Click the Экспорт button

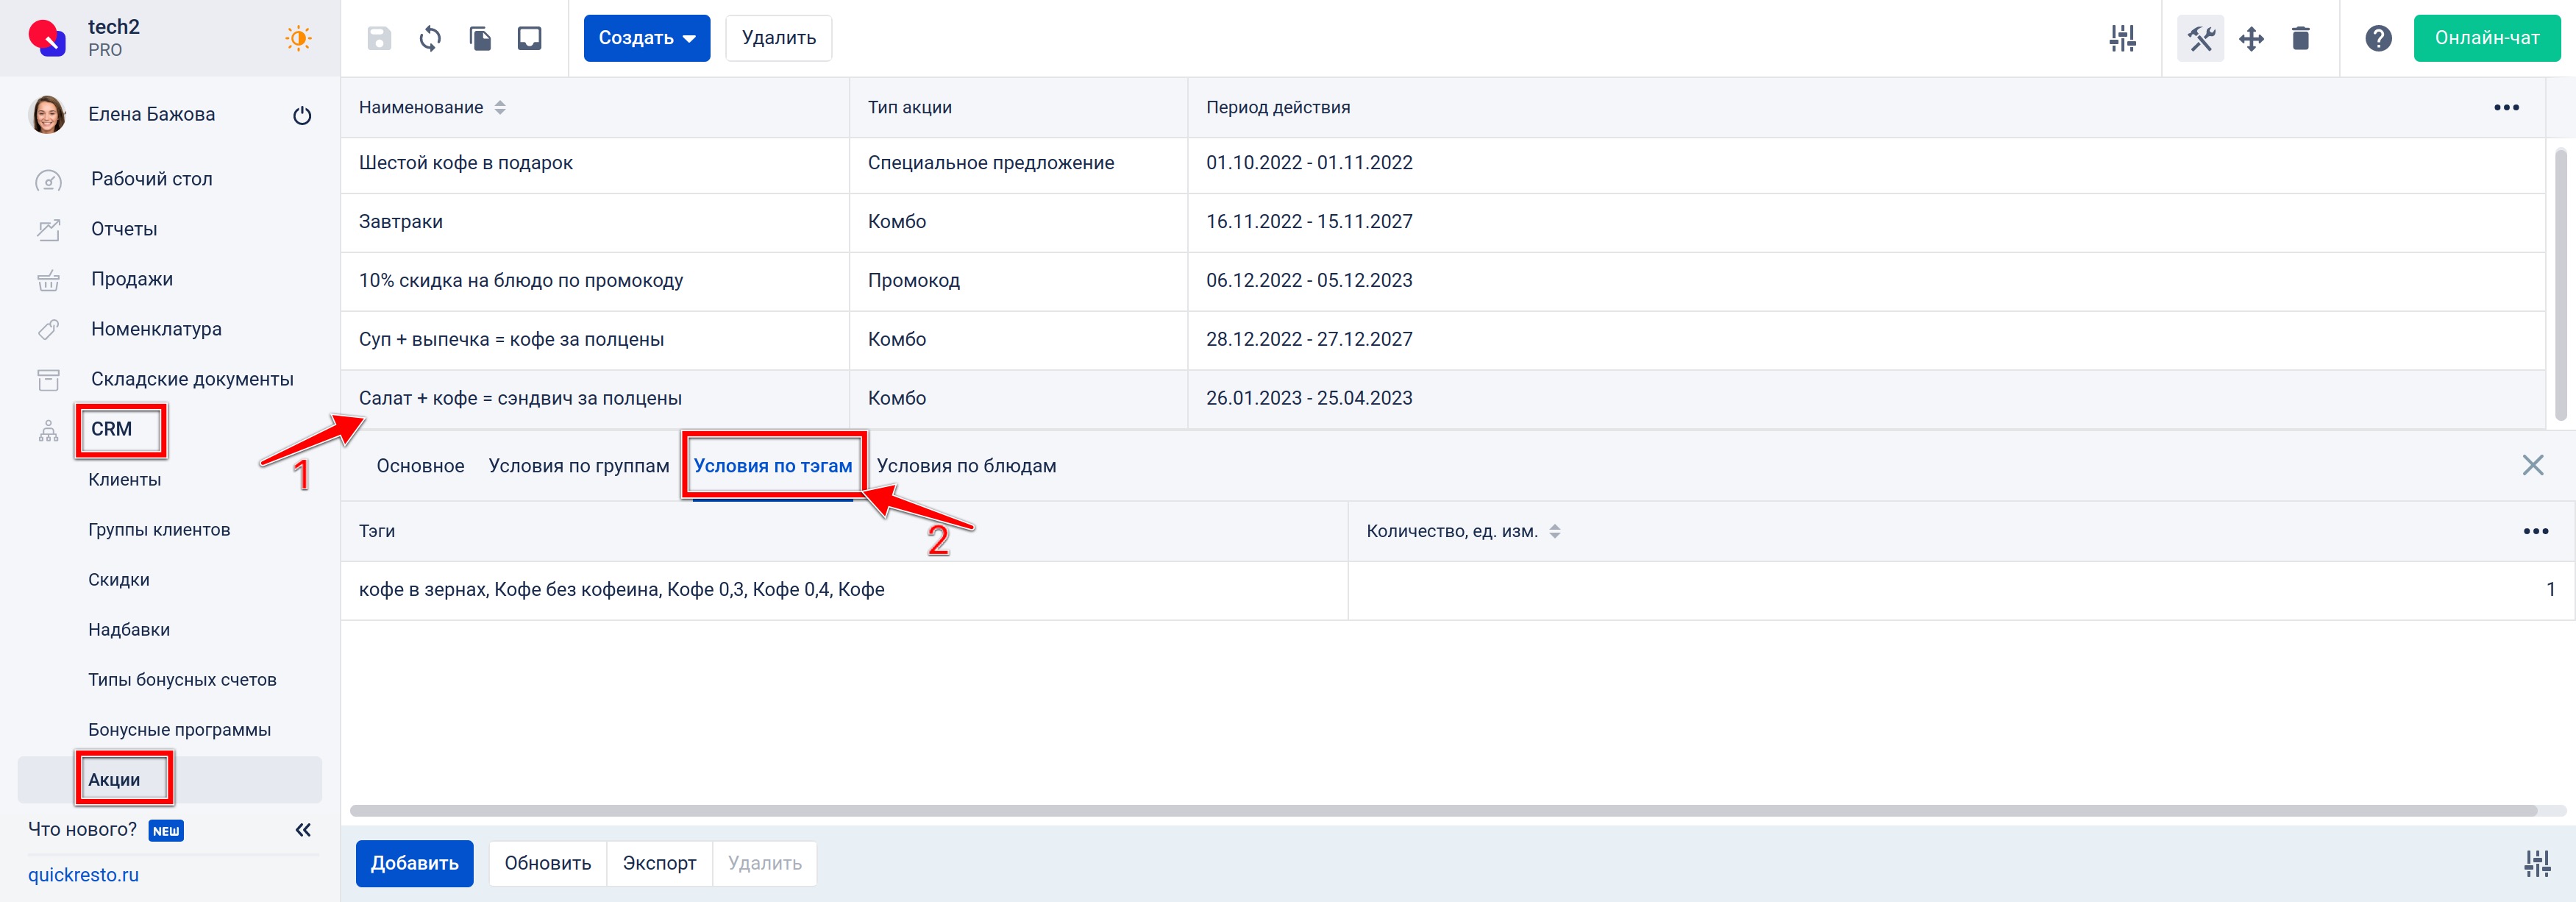(x=659, y=863)
